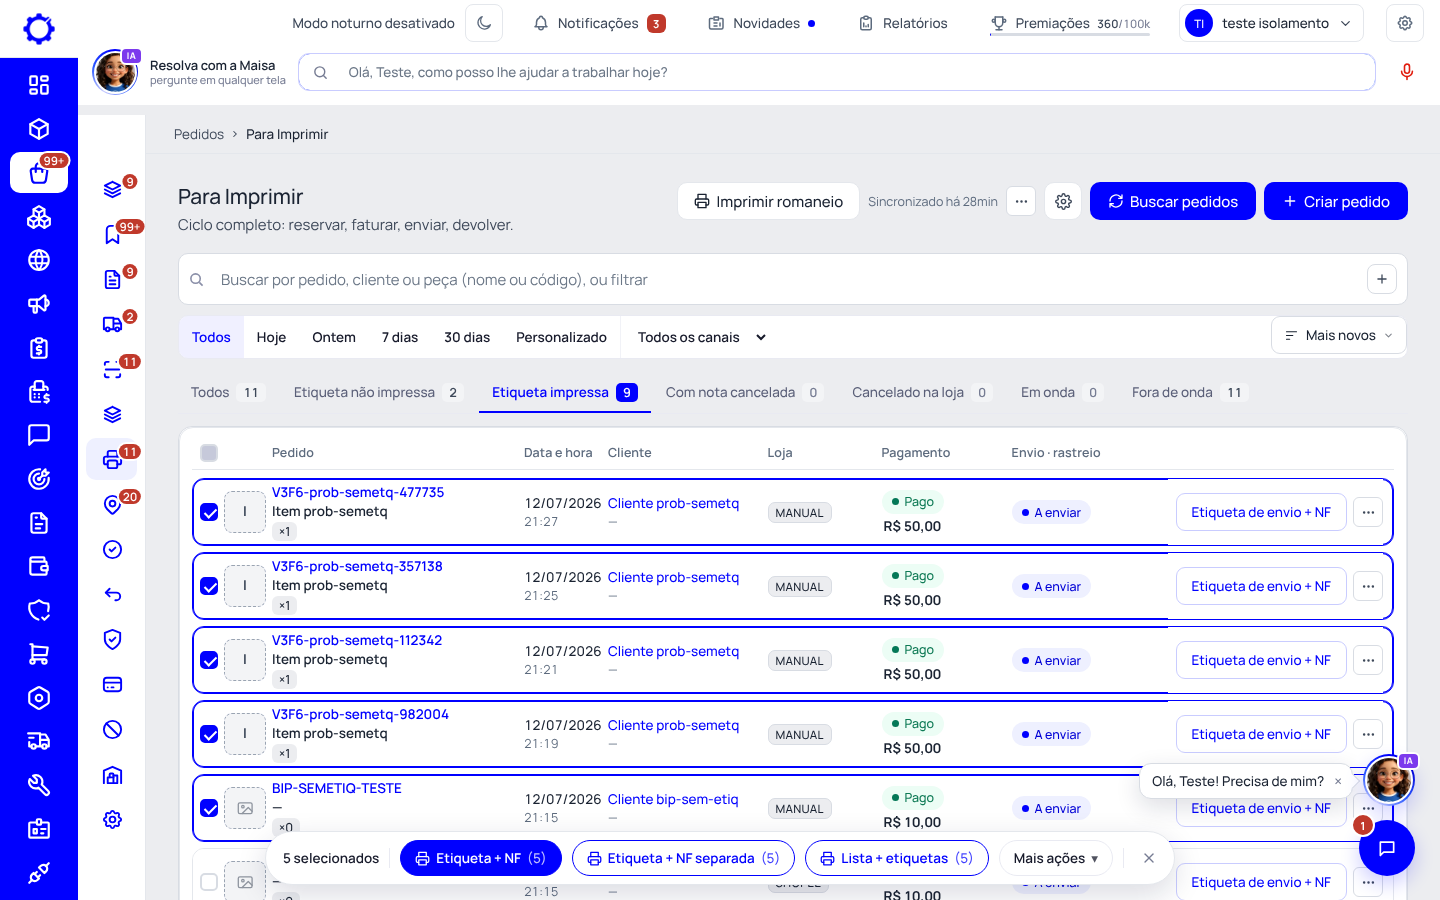Open the wallet icon in the blue sidebar
Viewport: 1440px width, 900px height.
click(x=39, y=566)
